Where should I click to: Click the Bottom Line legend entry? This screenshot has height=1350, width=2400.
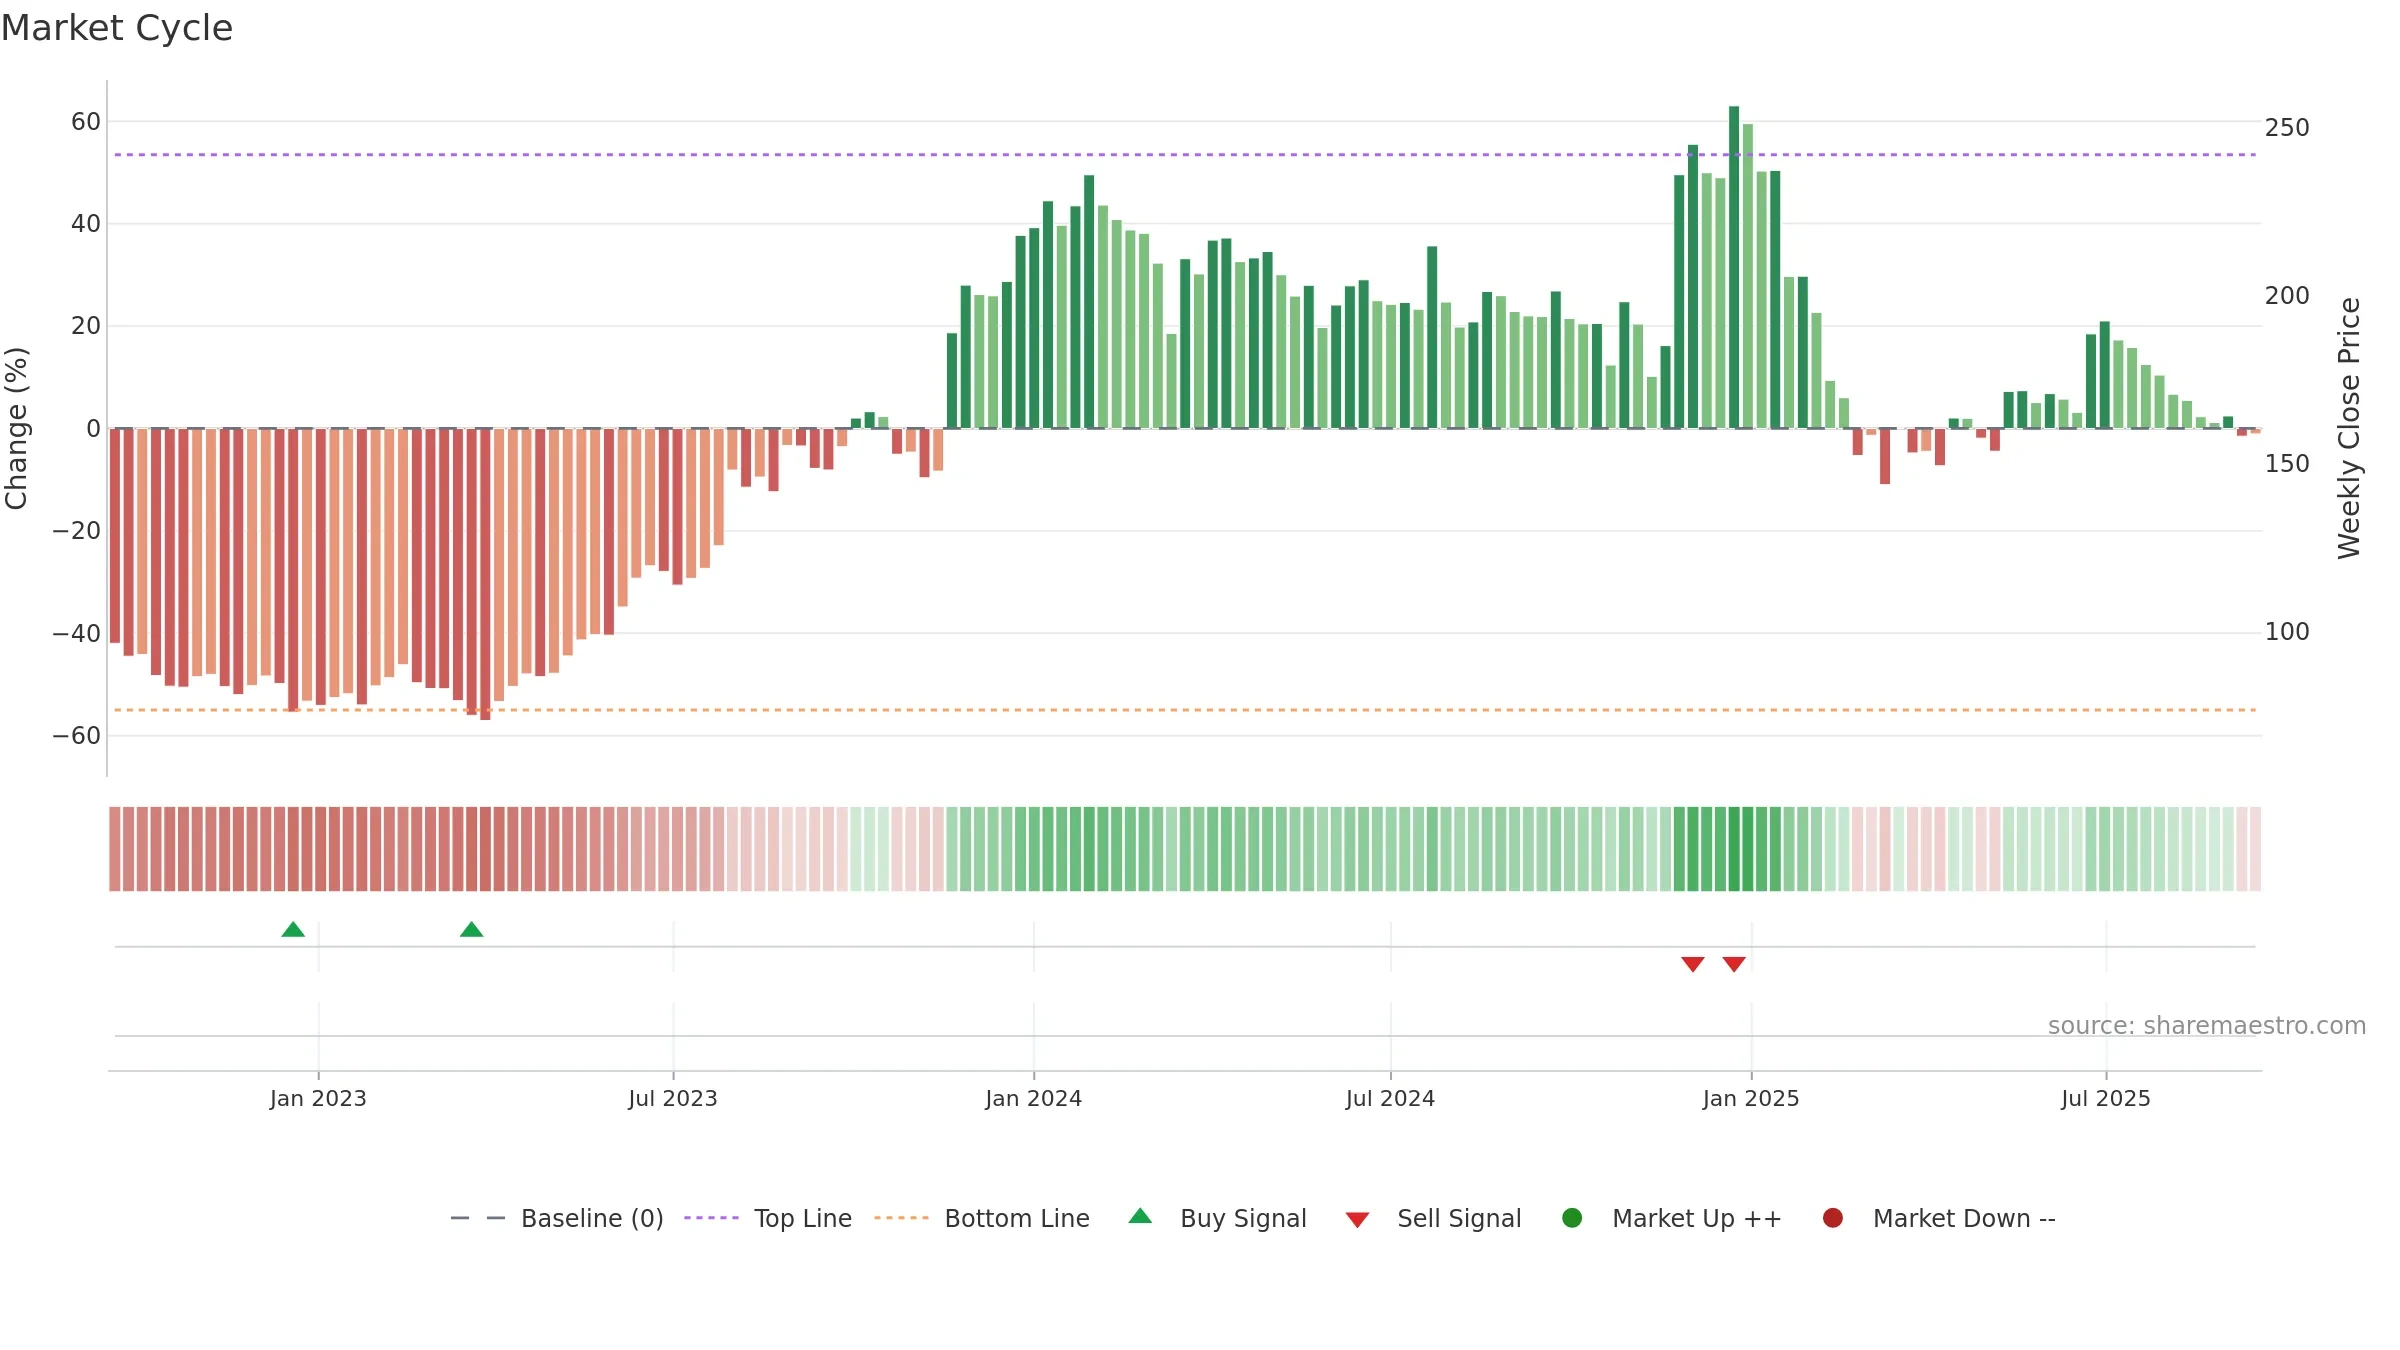[982, 1218]
